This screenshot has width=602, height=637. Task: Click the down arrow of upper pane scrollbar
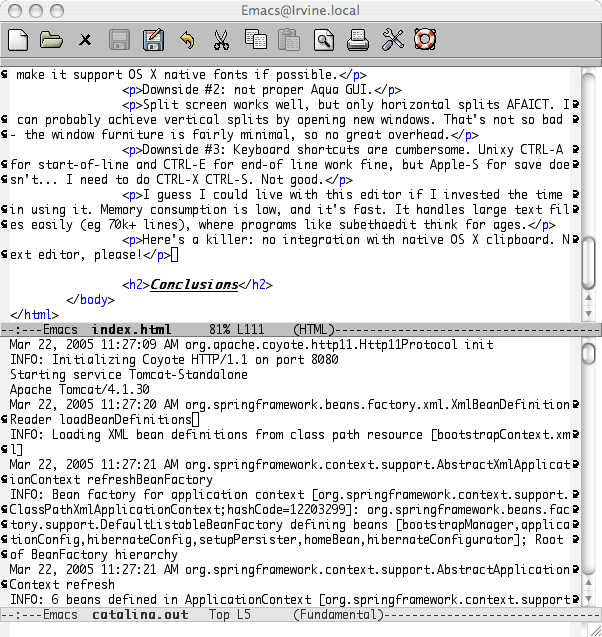point(589,314)
